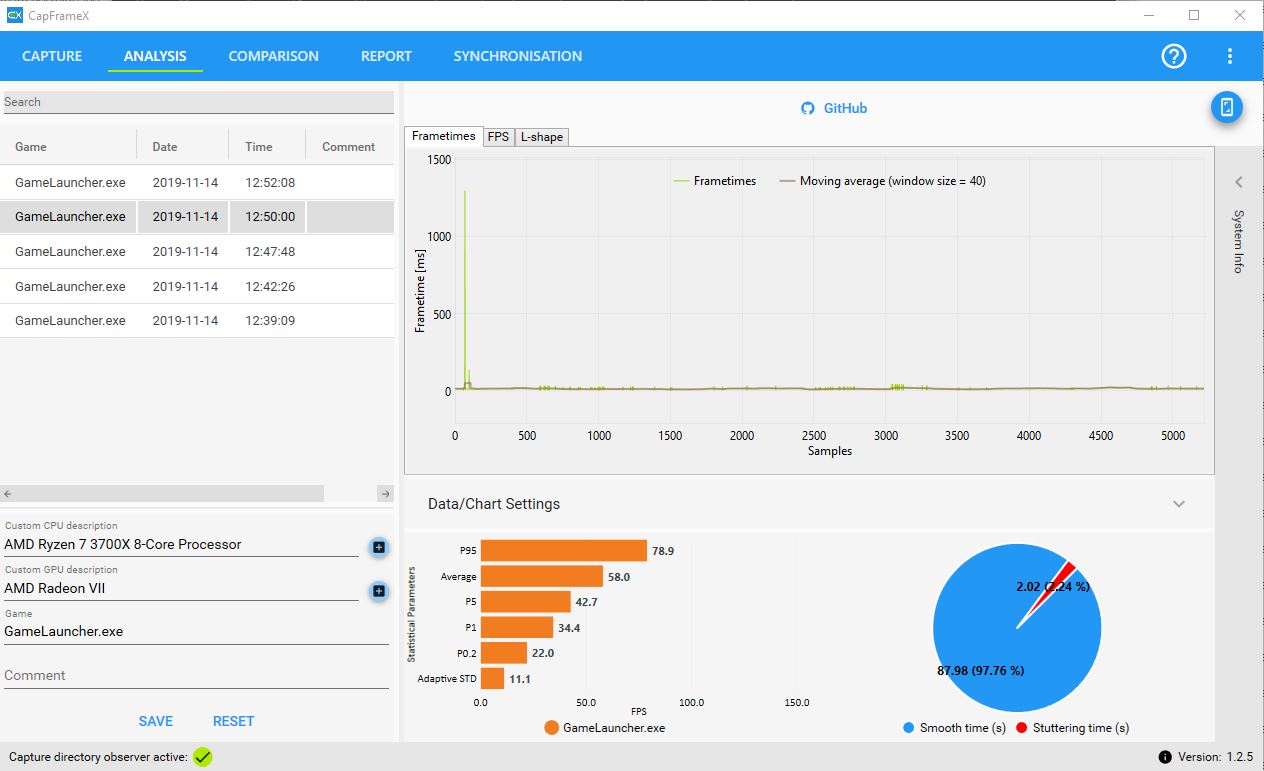Click the Average FPS bar

click(x=542, y=577)
